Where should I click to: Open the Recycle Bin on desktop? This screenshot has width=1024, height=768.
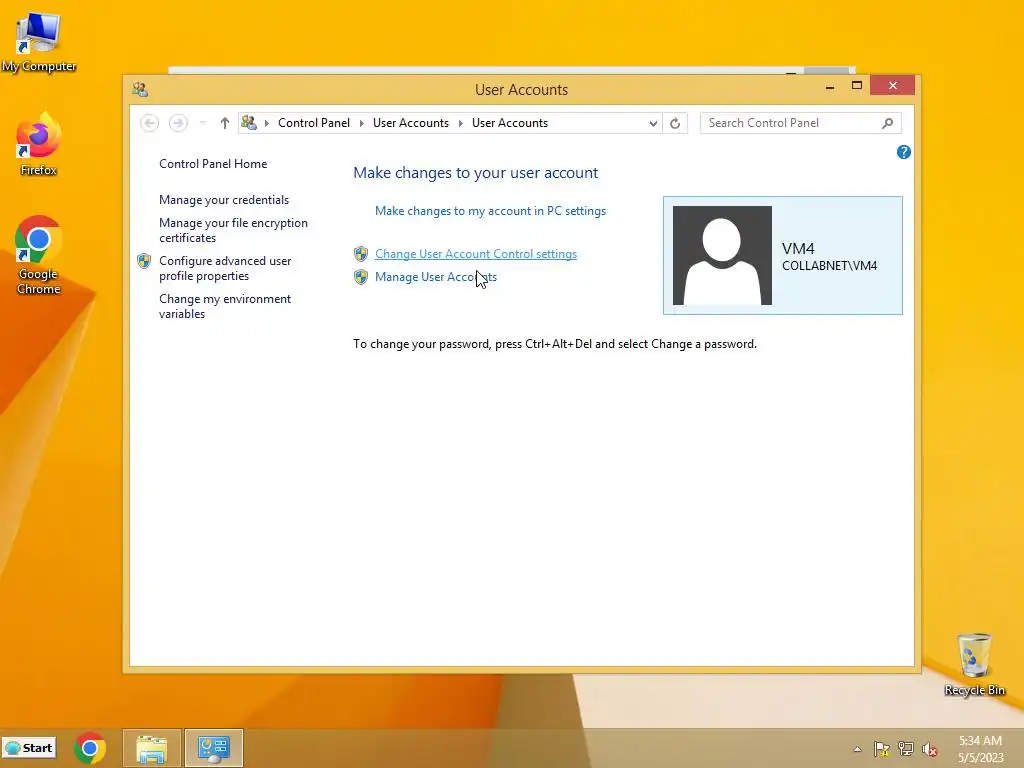[974, 665]
